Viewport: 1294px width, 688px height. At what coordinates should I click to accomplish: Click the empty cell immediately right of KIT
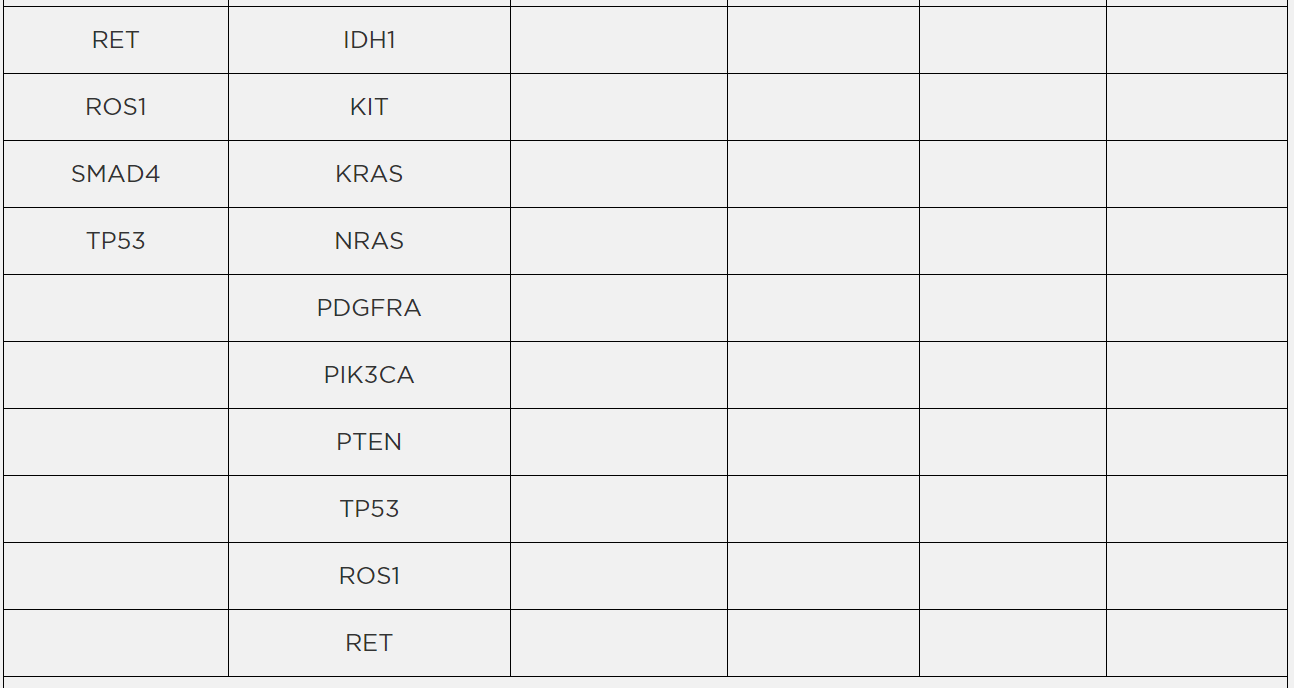[x=618, y=107]
